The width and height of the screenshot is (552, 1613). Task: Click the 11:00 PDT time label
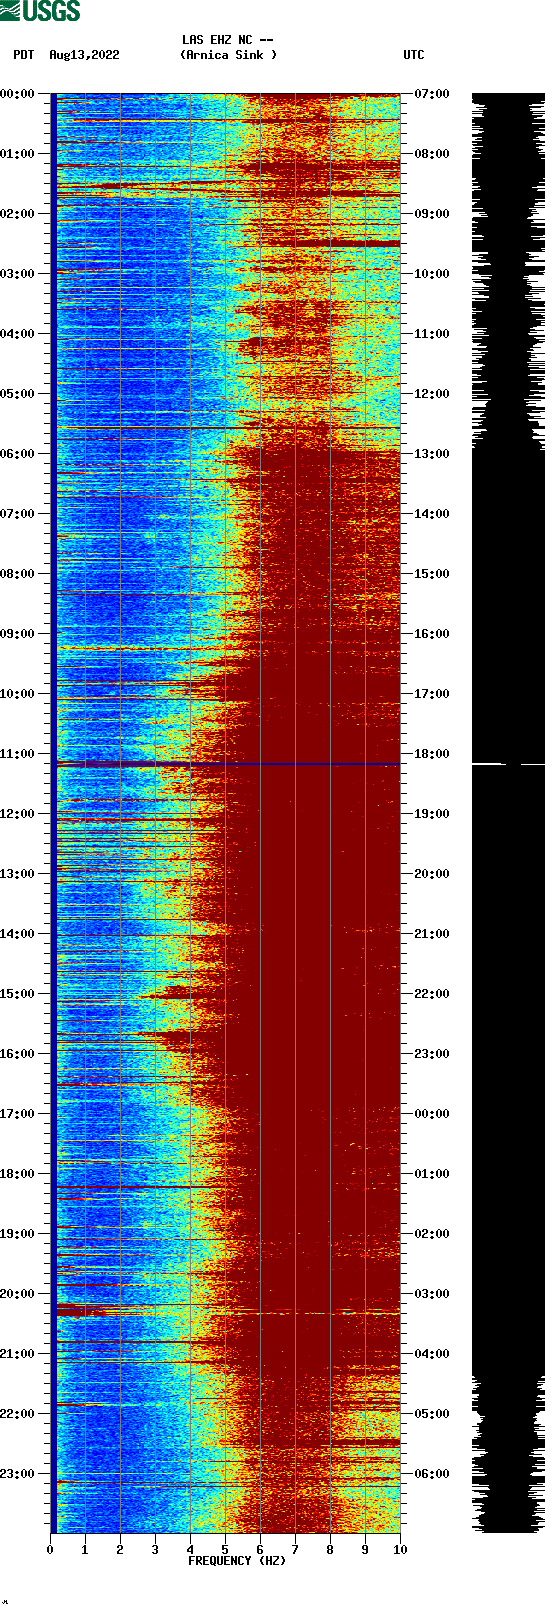(18, 754)
